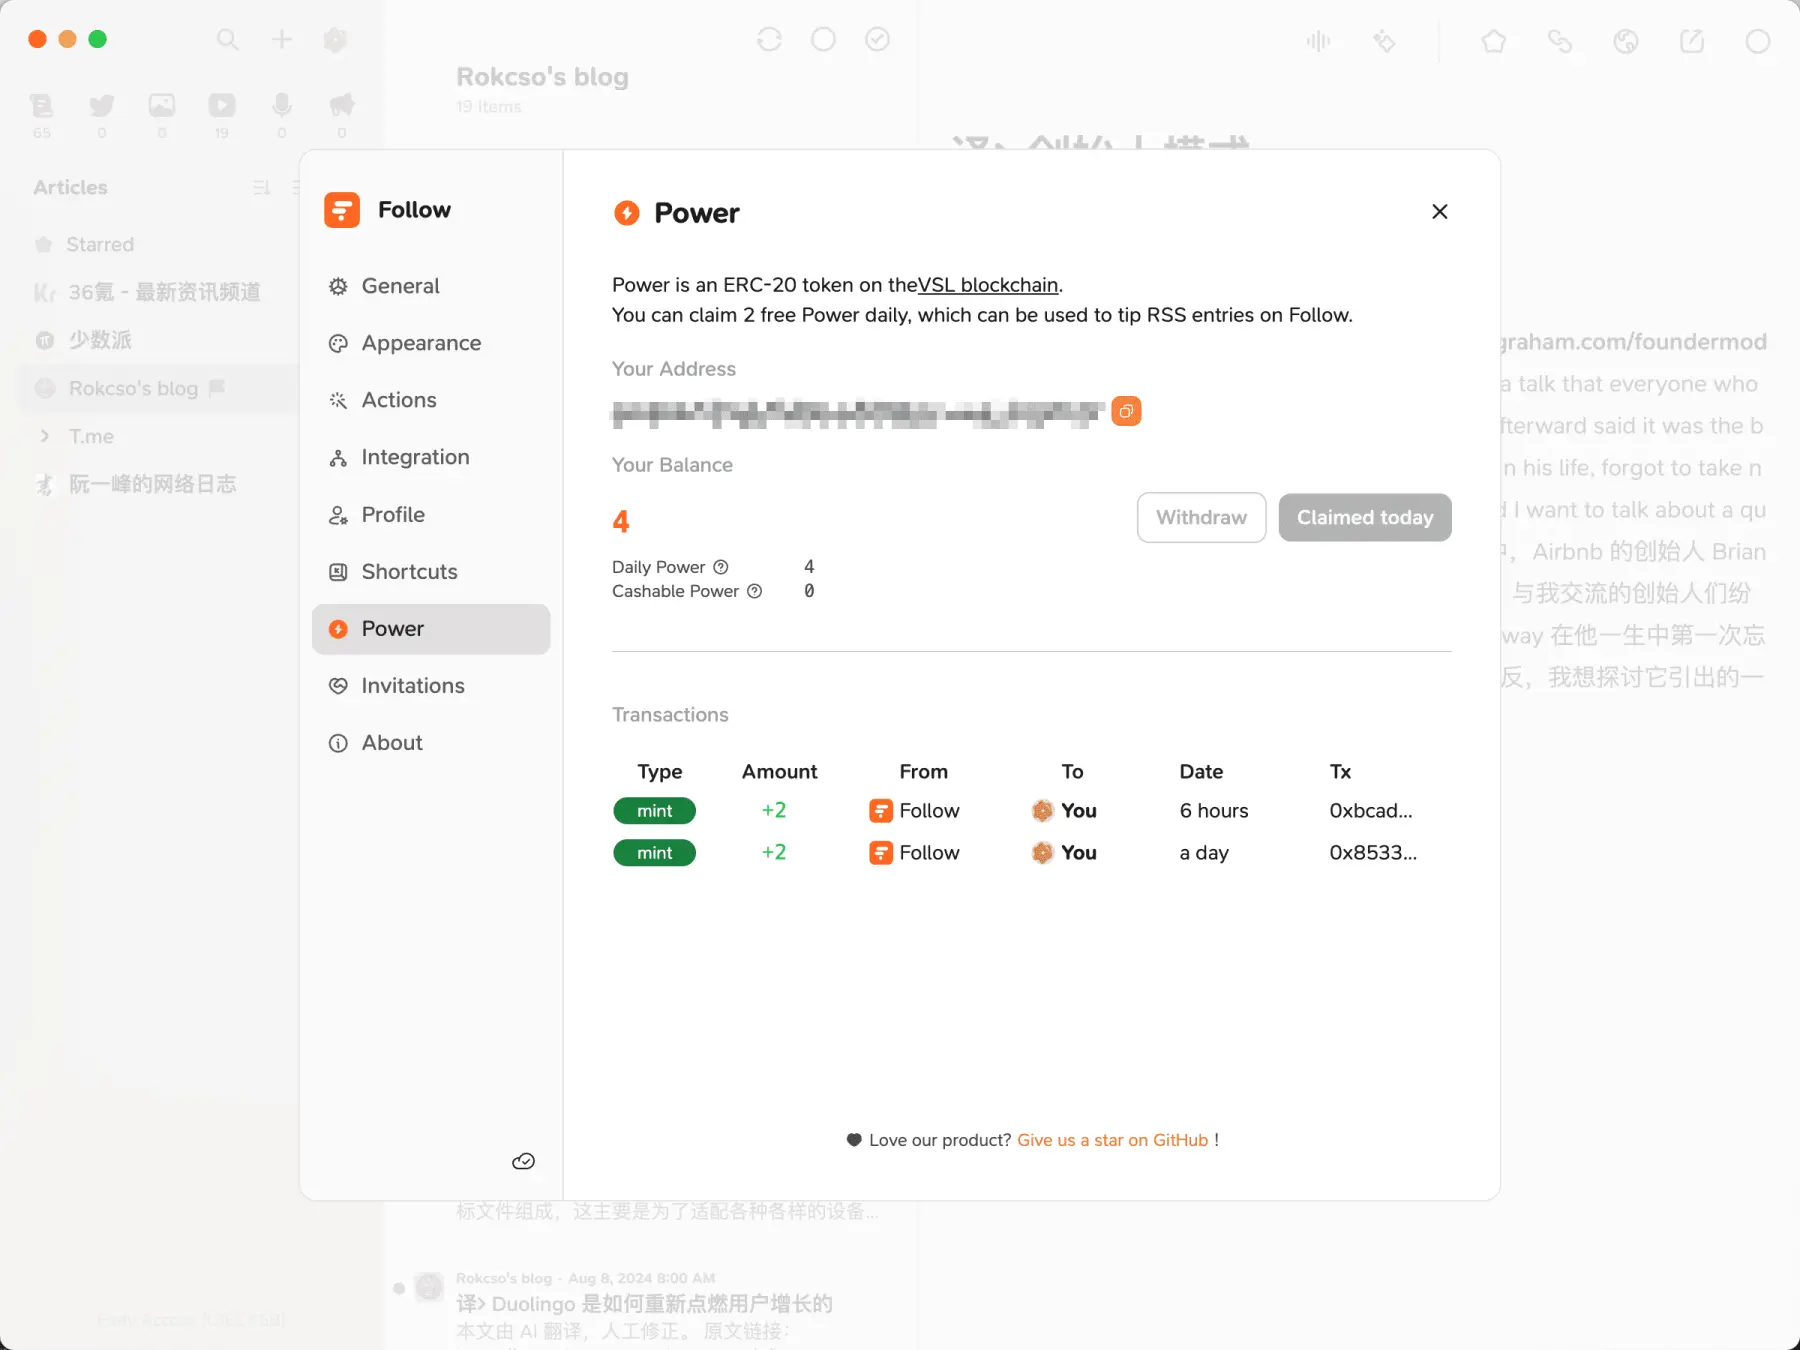Screen dimensions: 1800x1350
Task: Switch to Appearance settings
Action: pos(431,343)
